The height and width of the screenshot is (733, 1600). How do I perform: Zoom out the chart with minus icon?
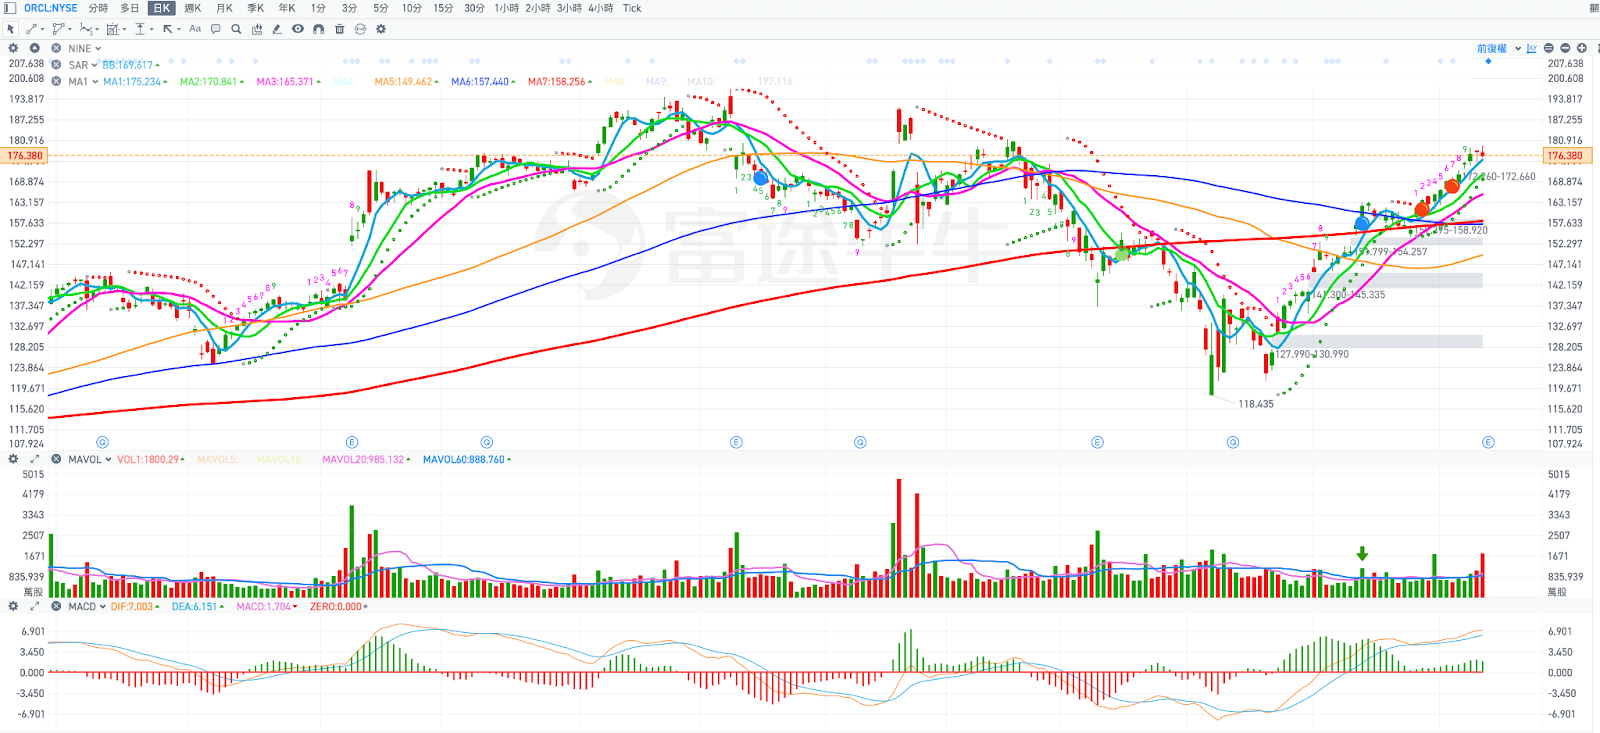point(1565,48)
